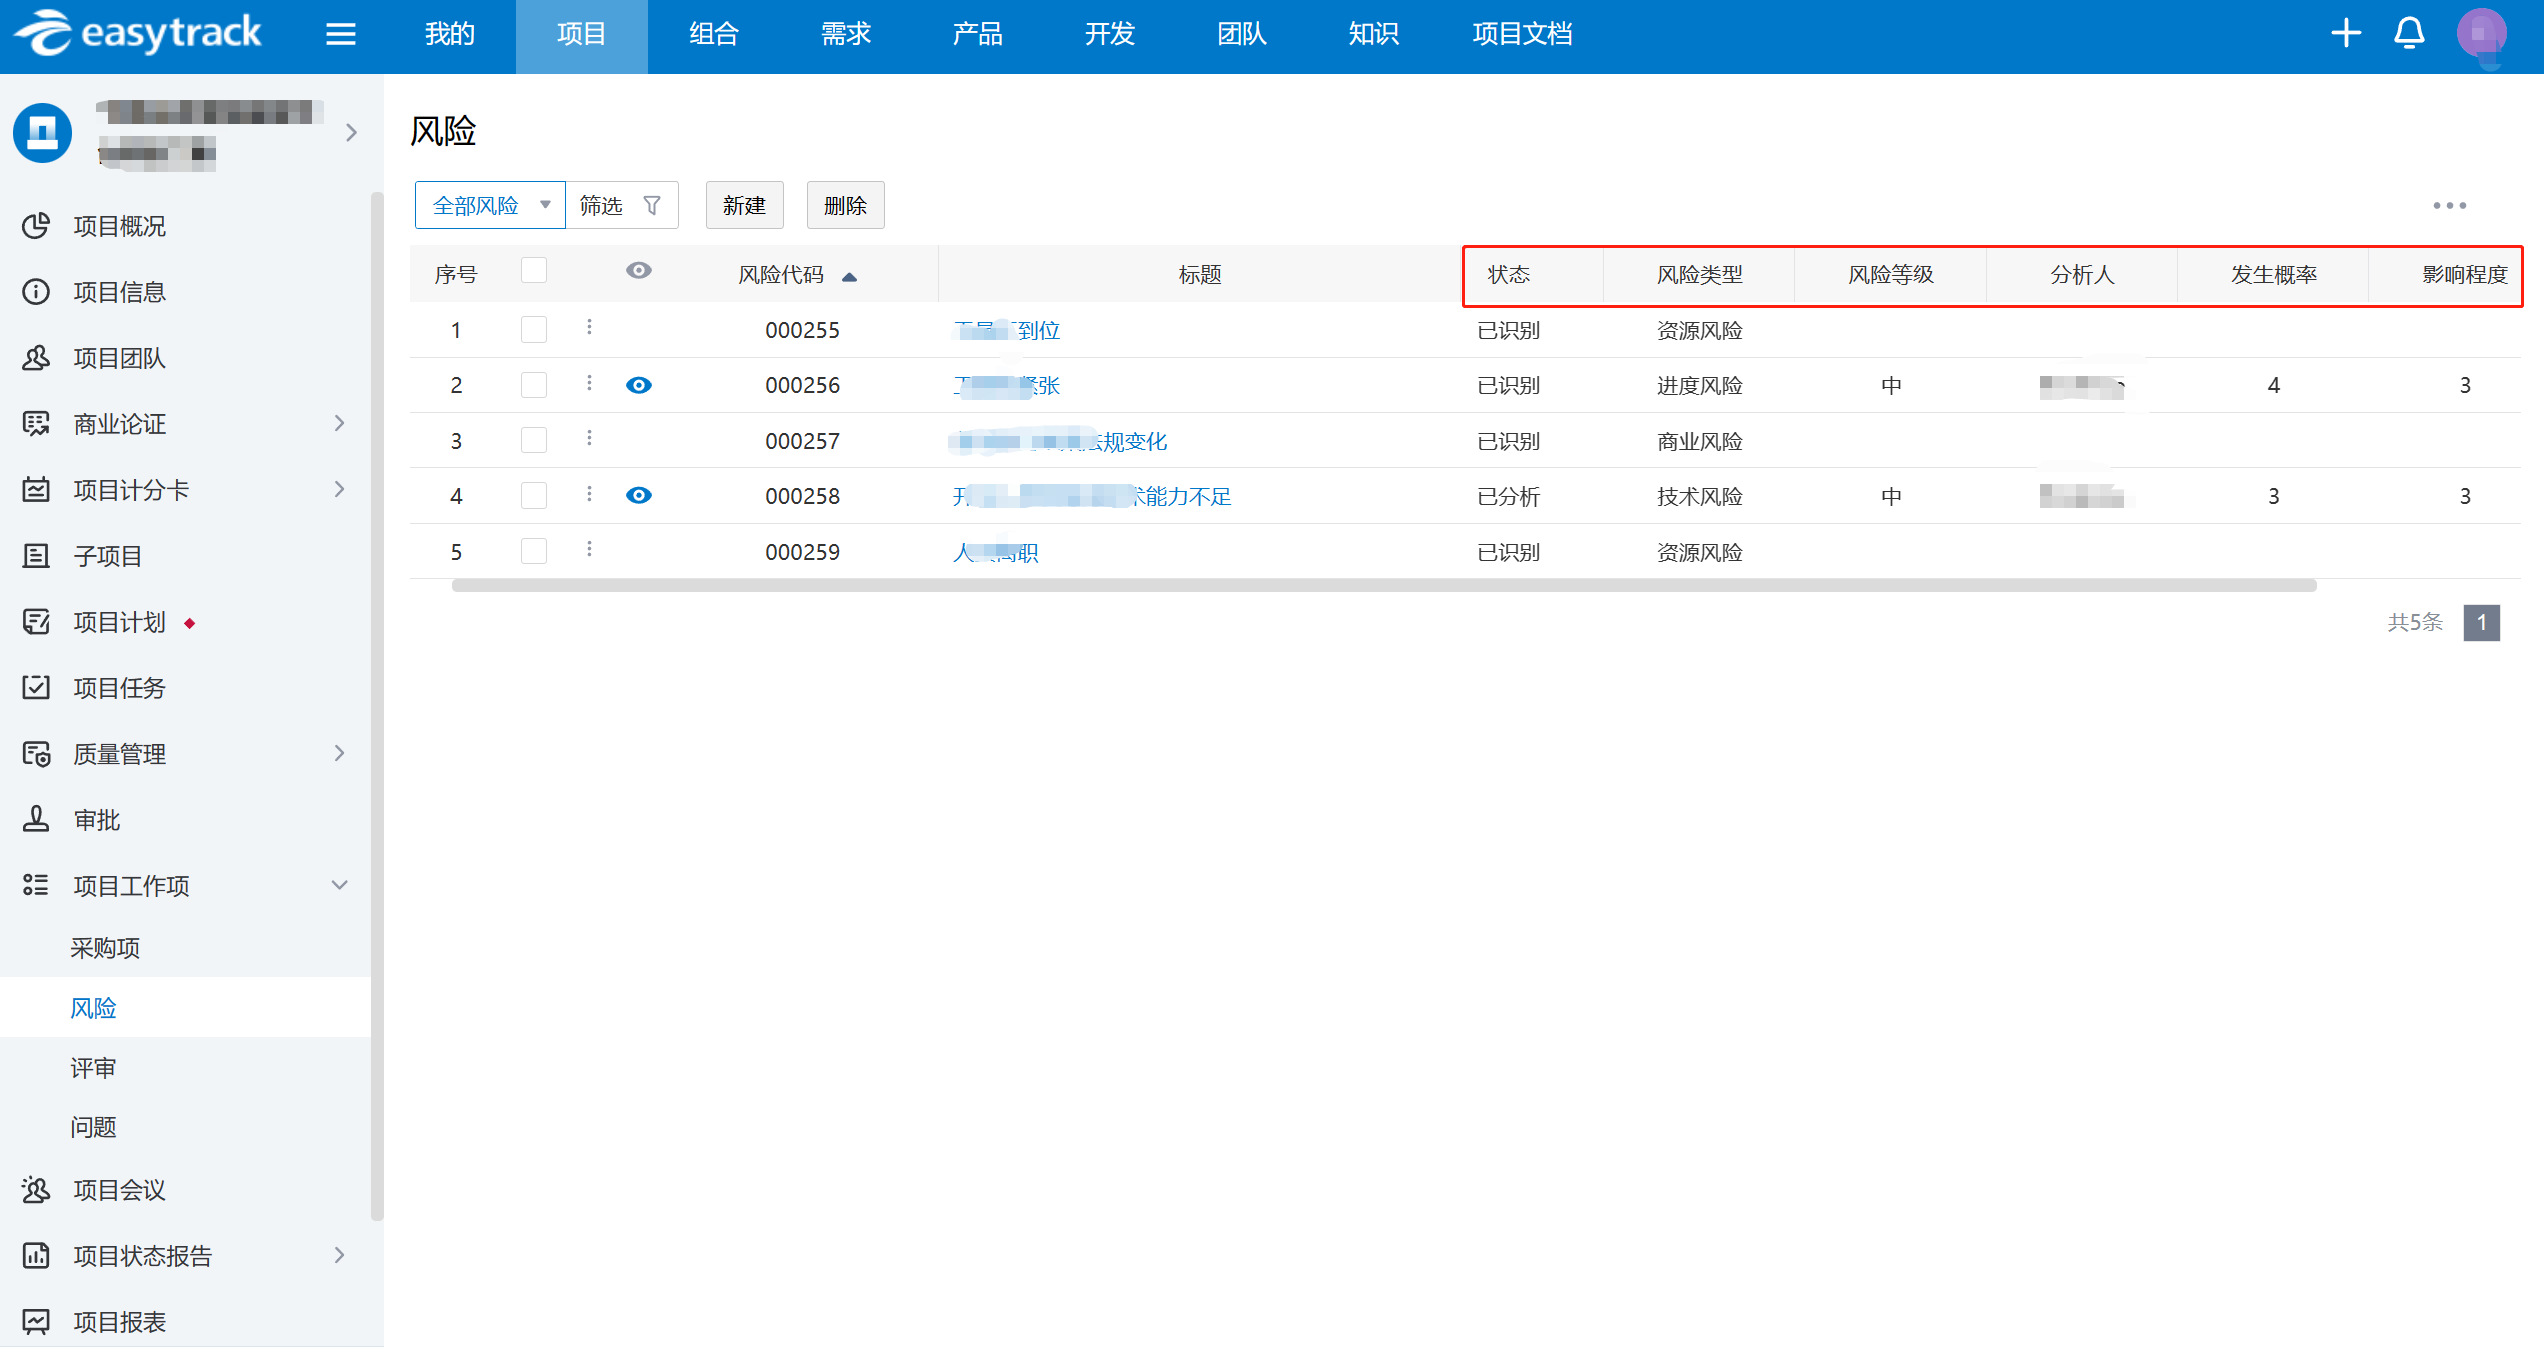The width and height of the screenshot is (2544, 1347).
Task: Open the notifications bell
Action: coord(2409,33)
